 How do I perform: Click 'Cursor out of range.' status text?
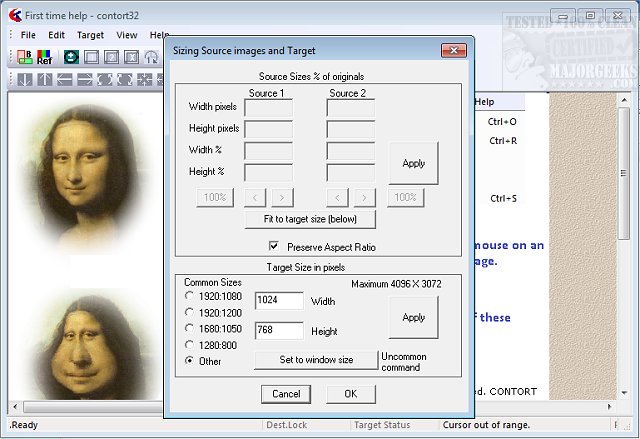click(x=486, y=425)
